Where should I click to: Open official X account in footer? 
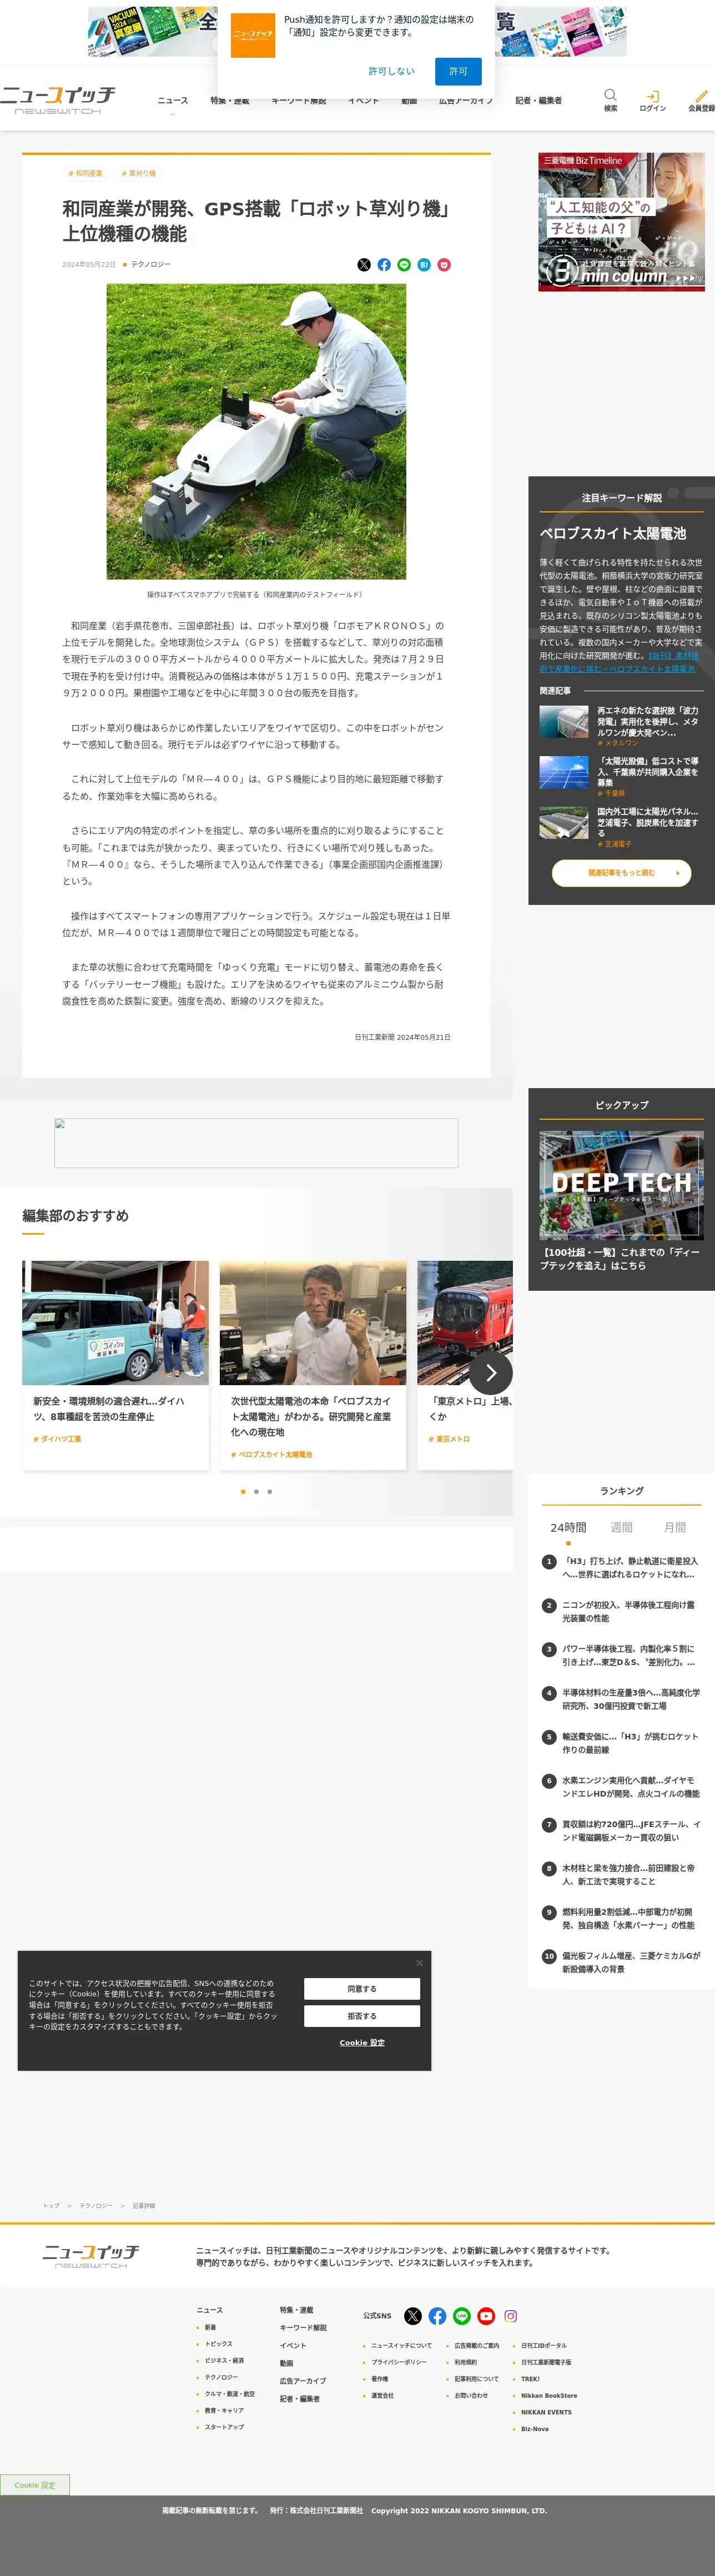pos(413,2316)
